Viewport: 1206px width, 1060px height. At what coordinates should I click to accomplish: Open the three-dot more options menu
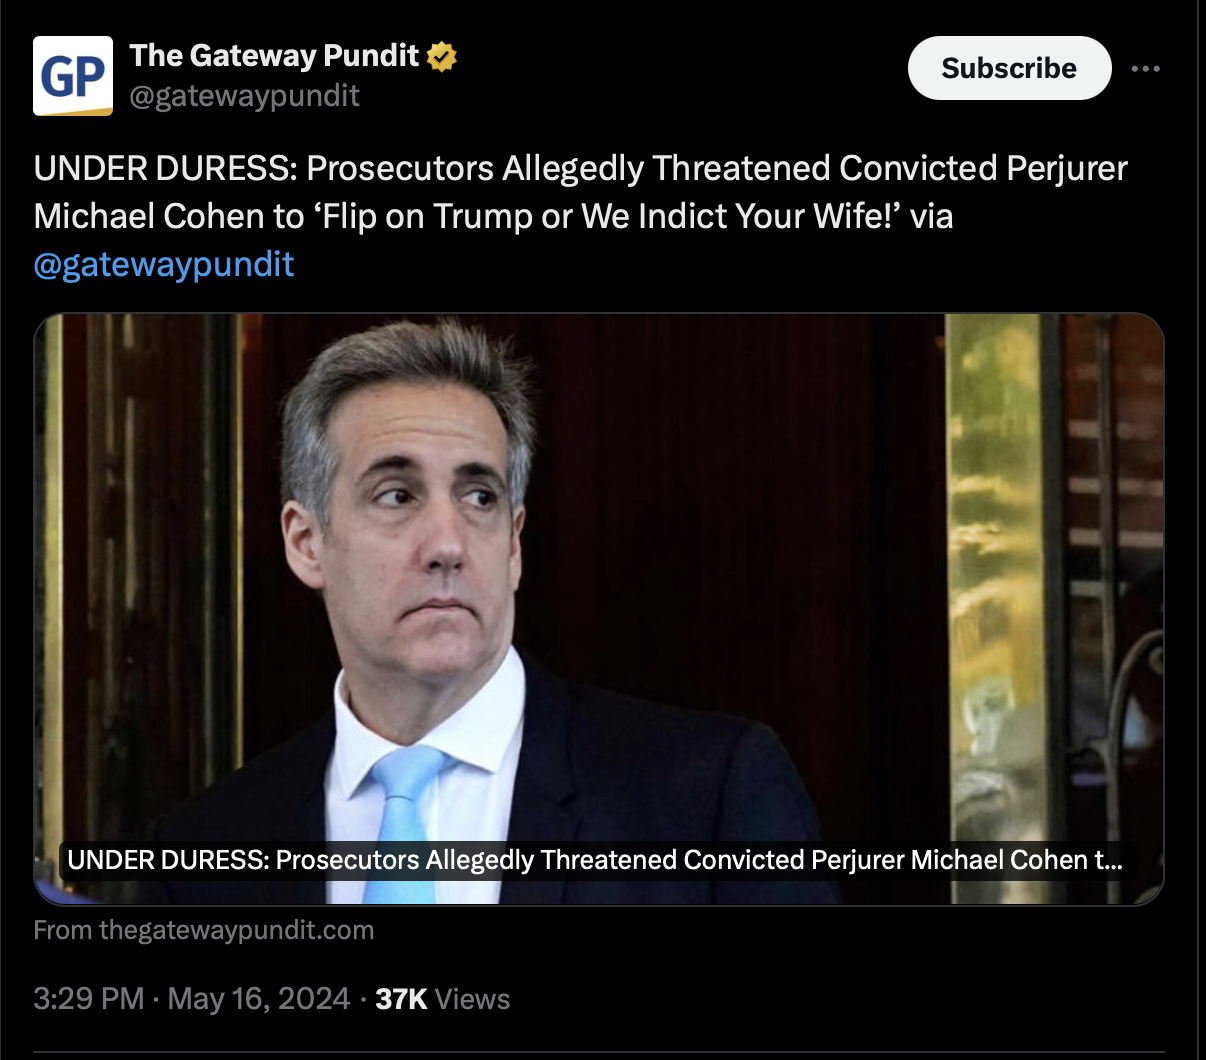1145,69
